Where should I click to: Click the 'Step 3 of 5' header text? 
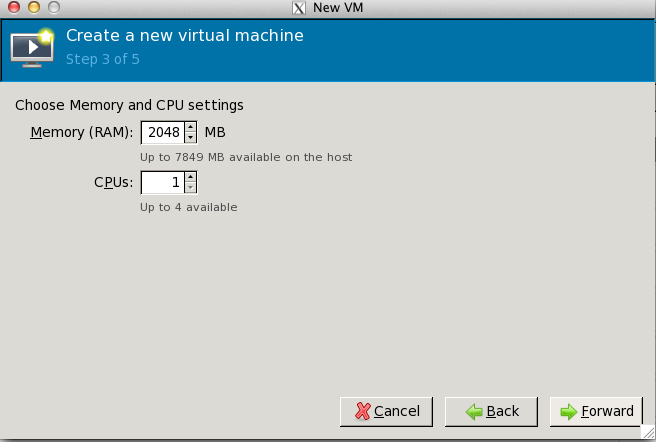[102, 59]
